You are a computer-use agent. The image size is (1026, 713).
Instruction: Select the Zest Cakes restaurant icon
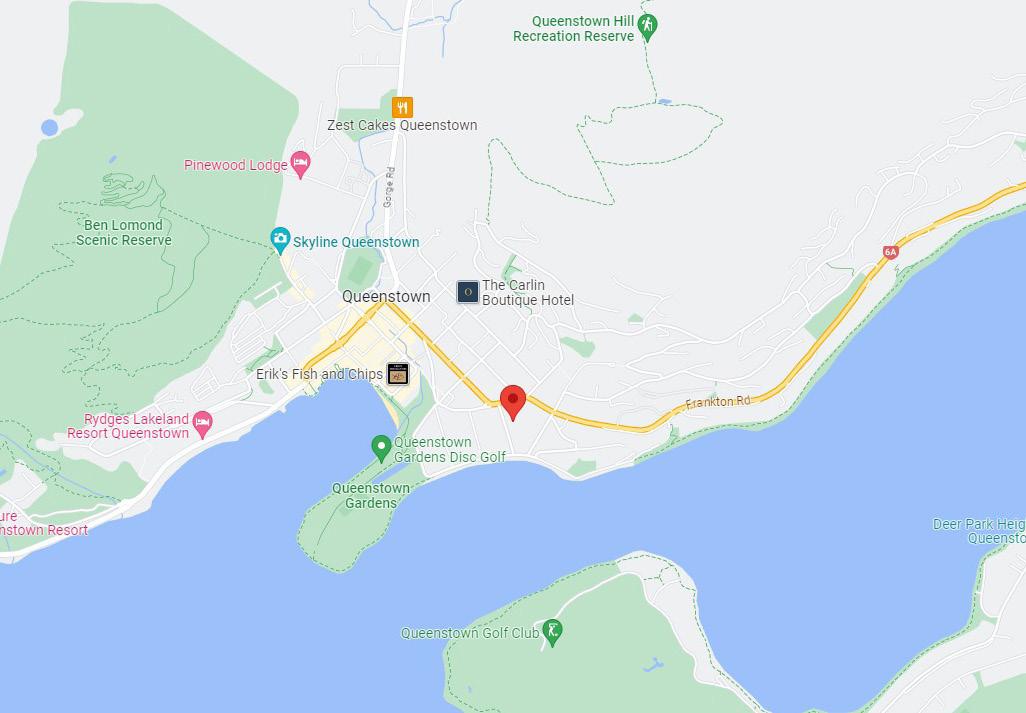point(402,107)
